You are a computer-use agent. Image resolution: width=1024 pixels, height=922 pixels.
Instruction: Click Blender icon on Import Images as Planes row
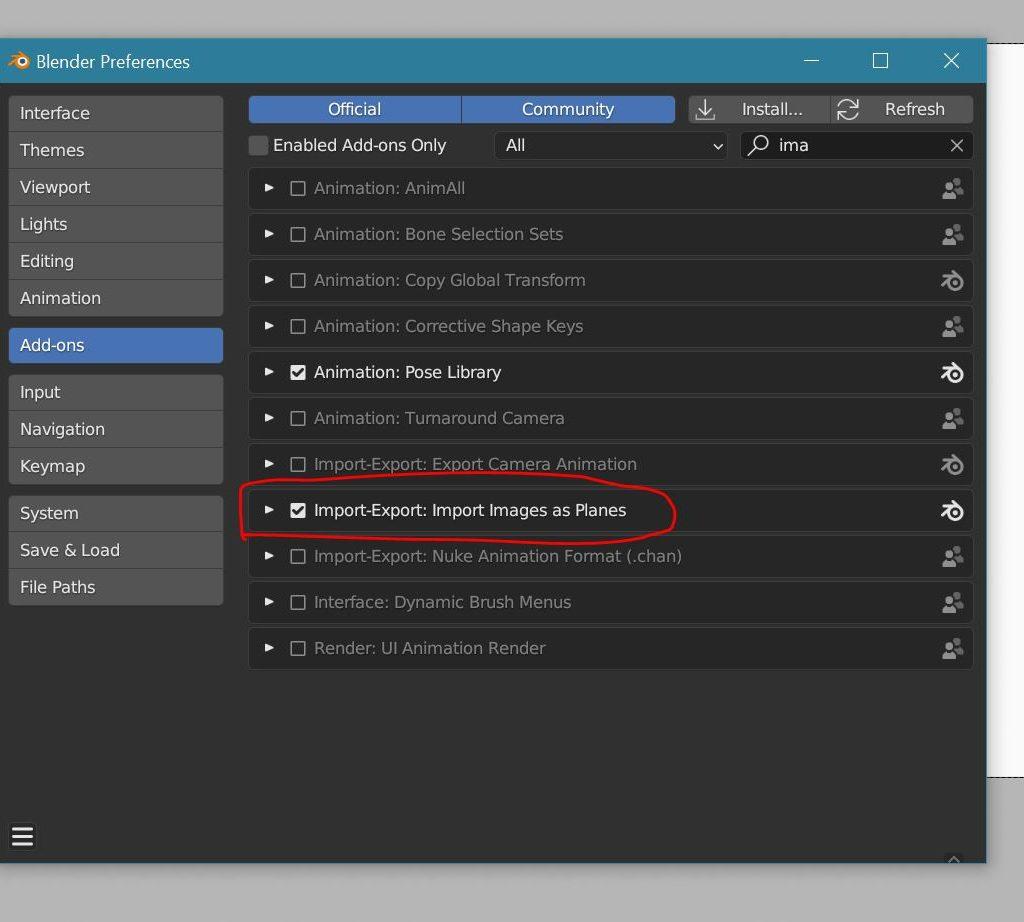952,511
